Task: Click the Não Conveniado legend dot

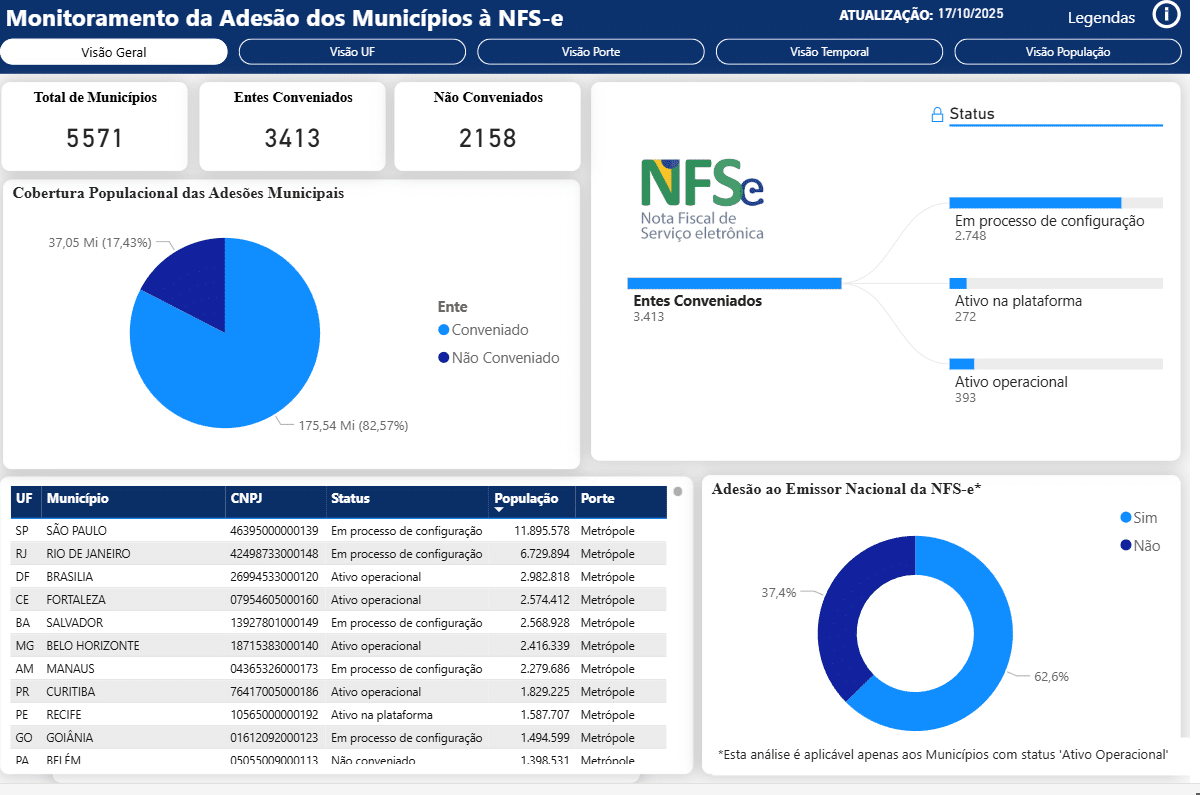Action: [444, 358]
